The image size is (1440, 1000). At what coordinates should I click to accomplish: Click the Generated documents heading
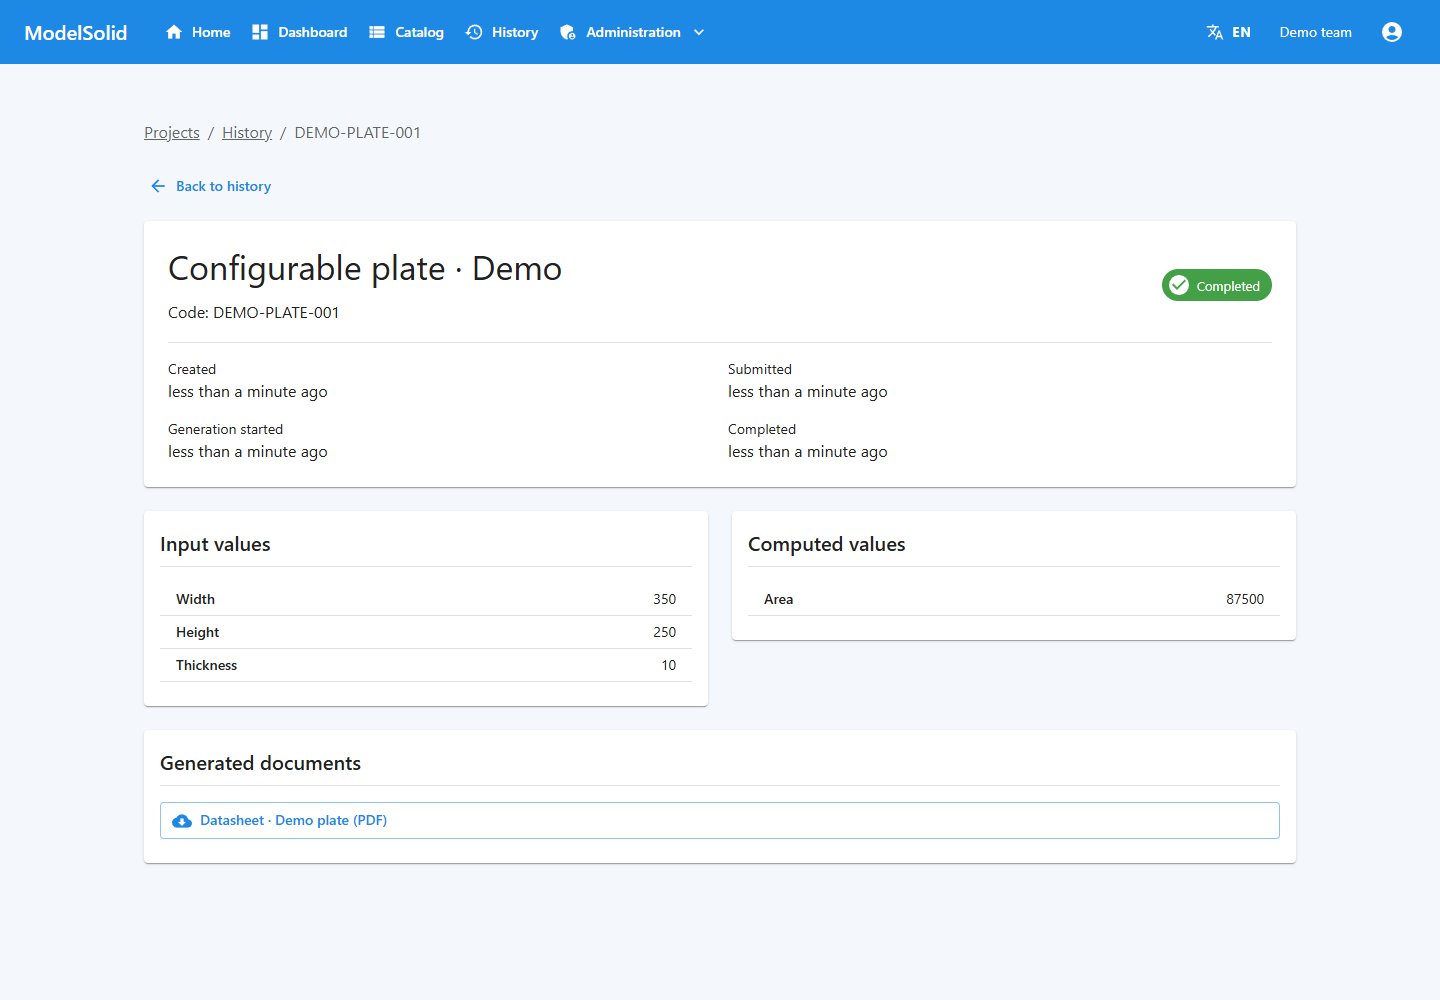(260, 763)
